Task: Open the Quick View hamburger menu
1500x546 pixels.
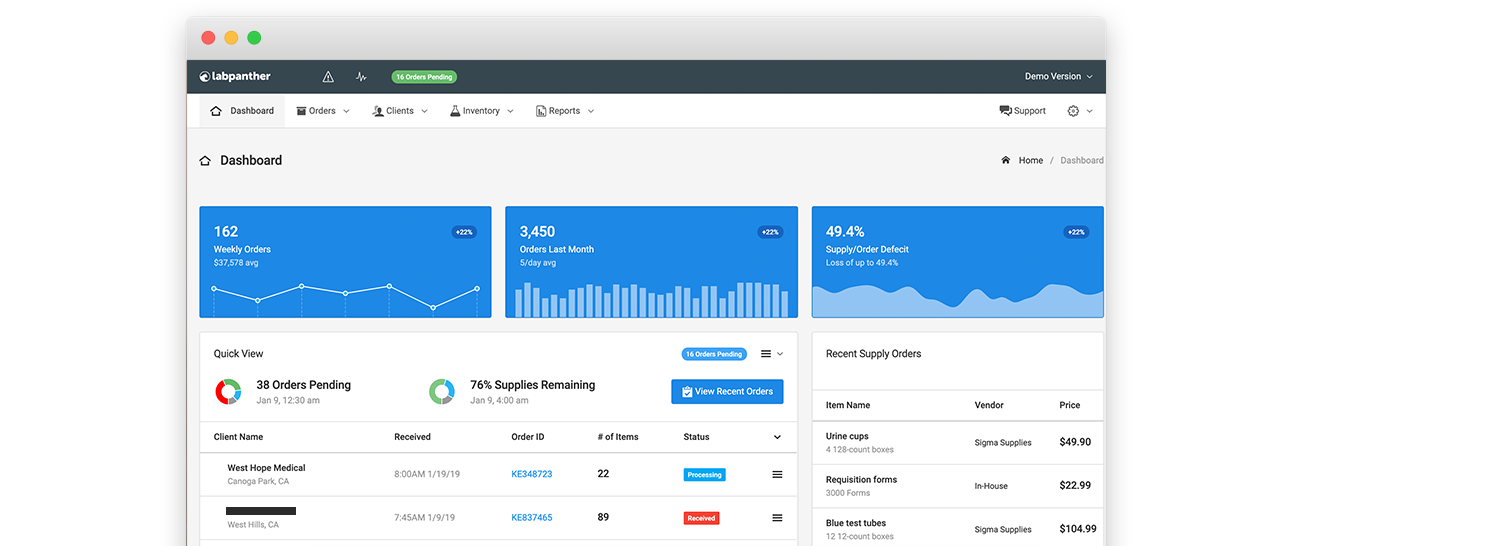Action: [x=766, y=354]
